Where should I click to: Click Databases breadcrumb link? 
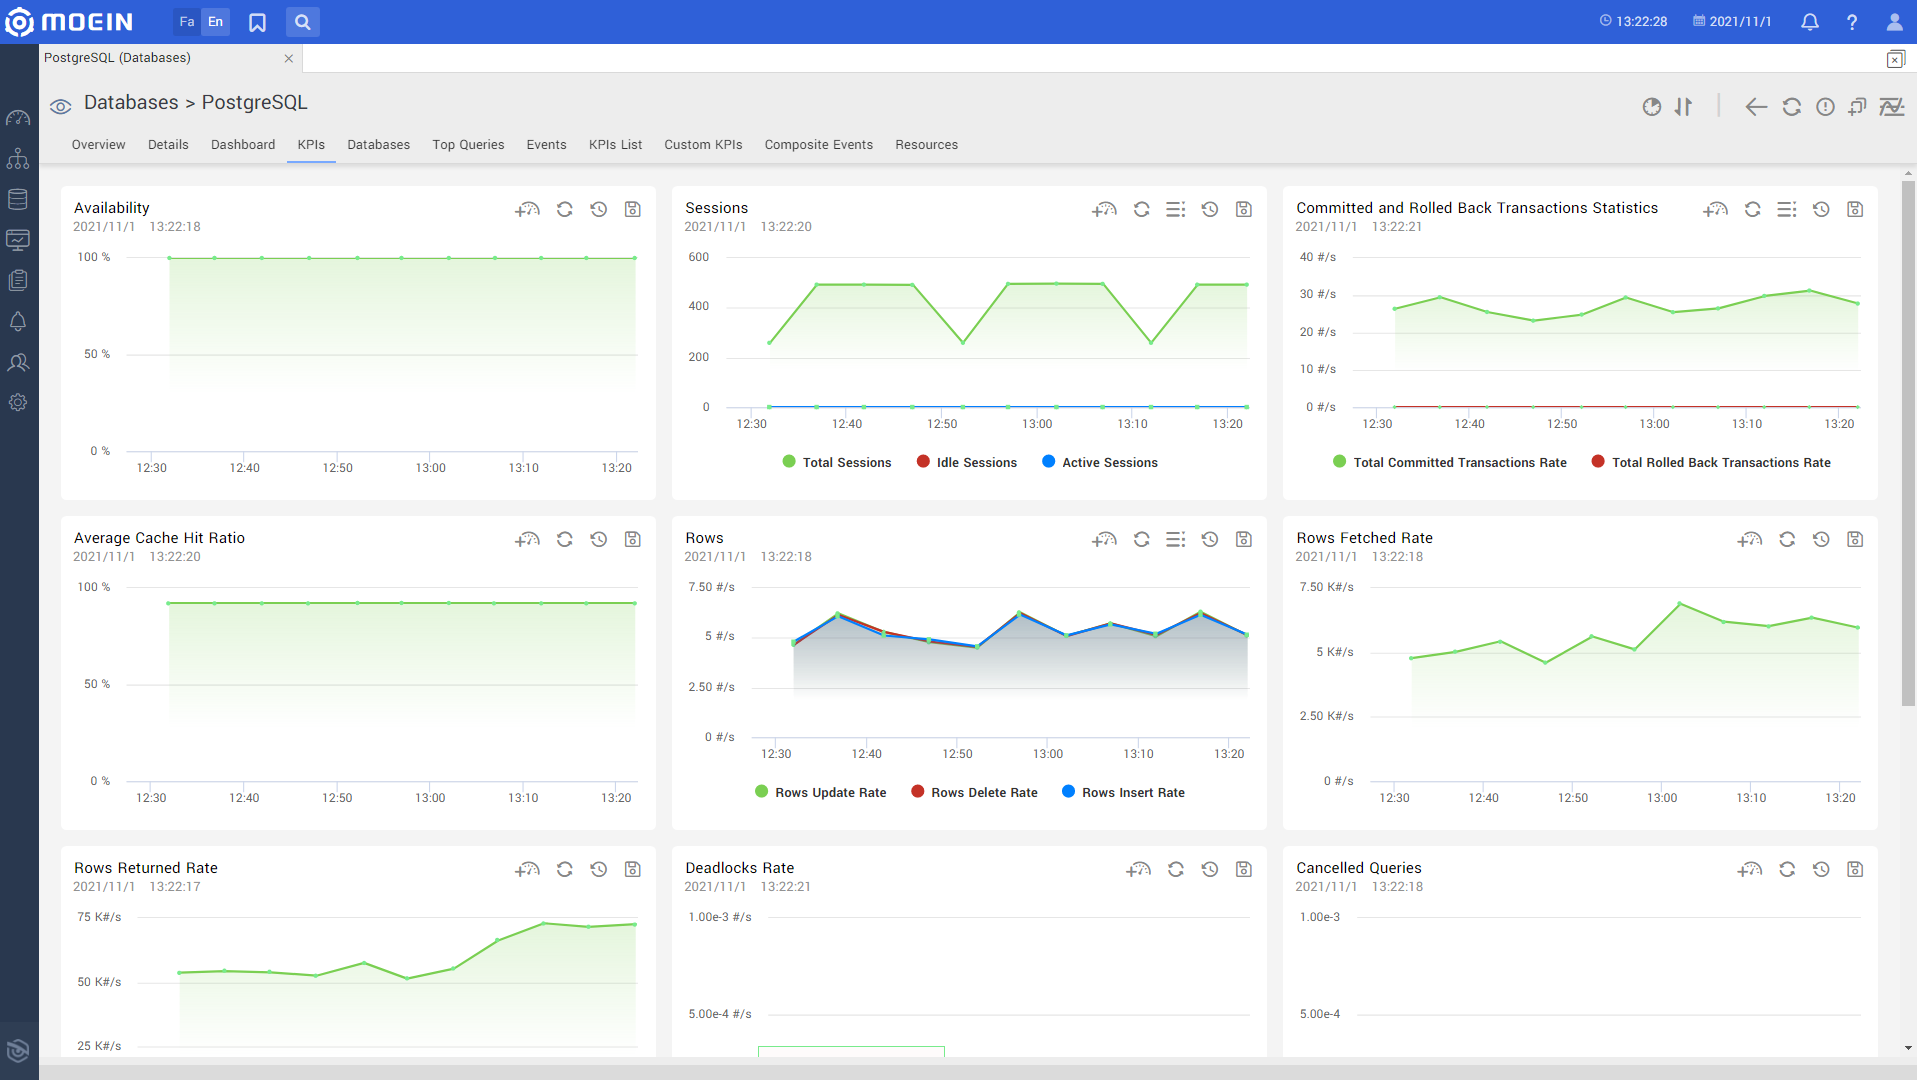[x=131, y=103]
